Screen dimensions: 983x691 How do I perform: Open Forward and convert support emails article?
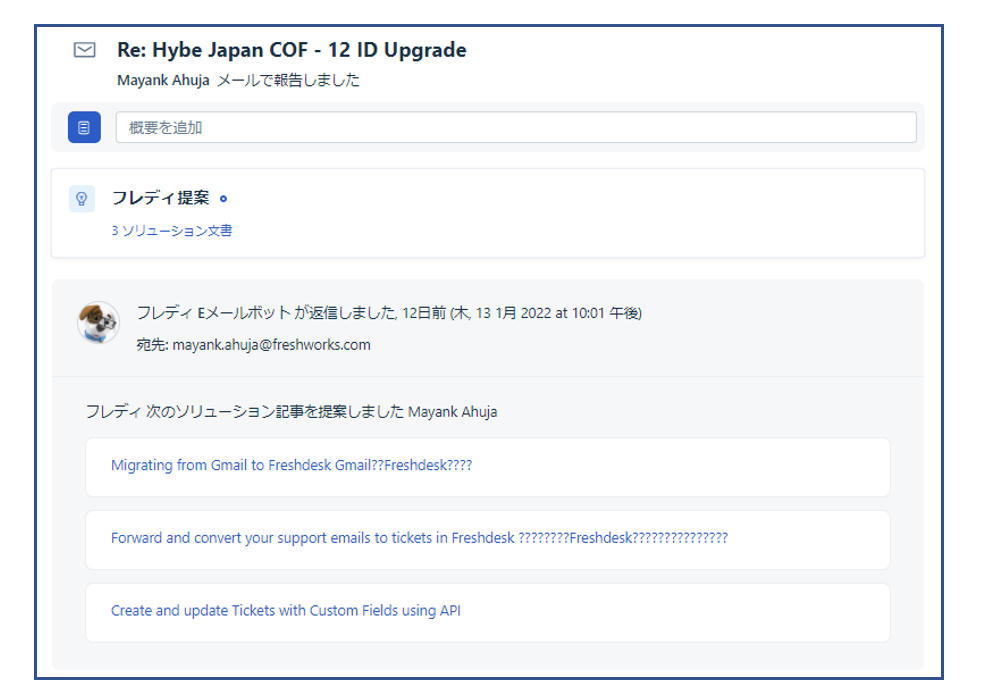(x=419, y=538)
